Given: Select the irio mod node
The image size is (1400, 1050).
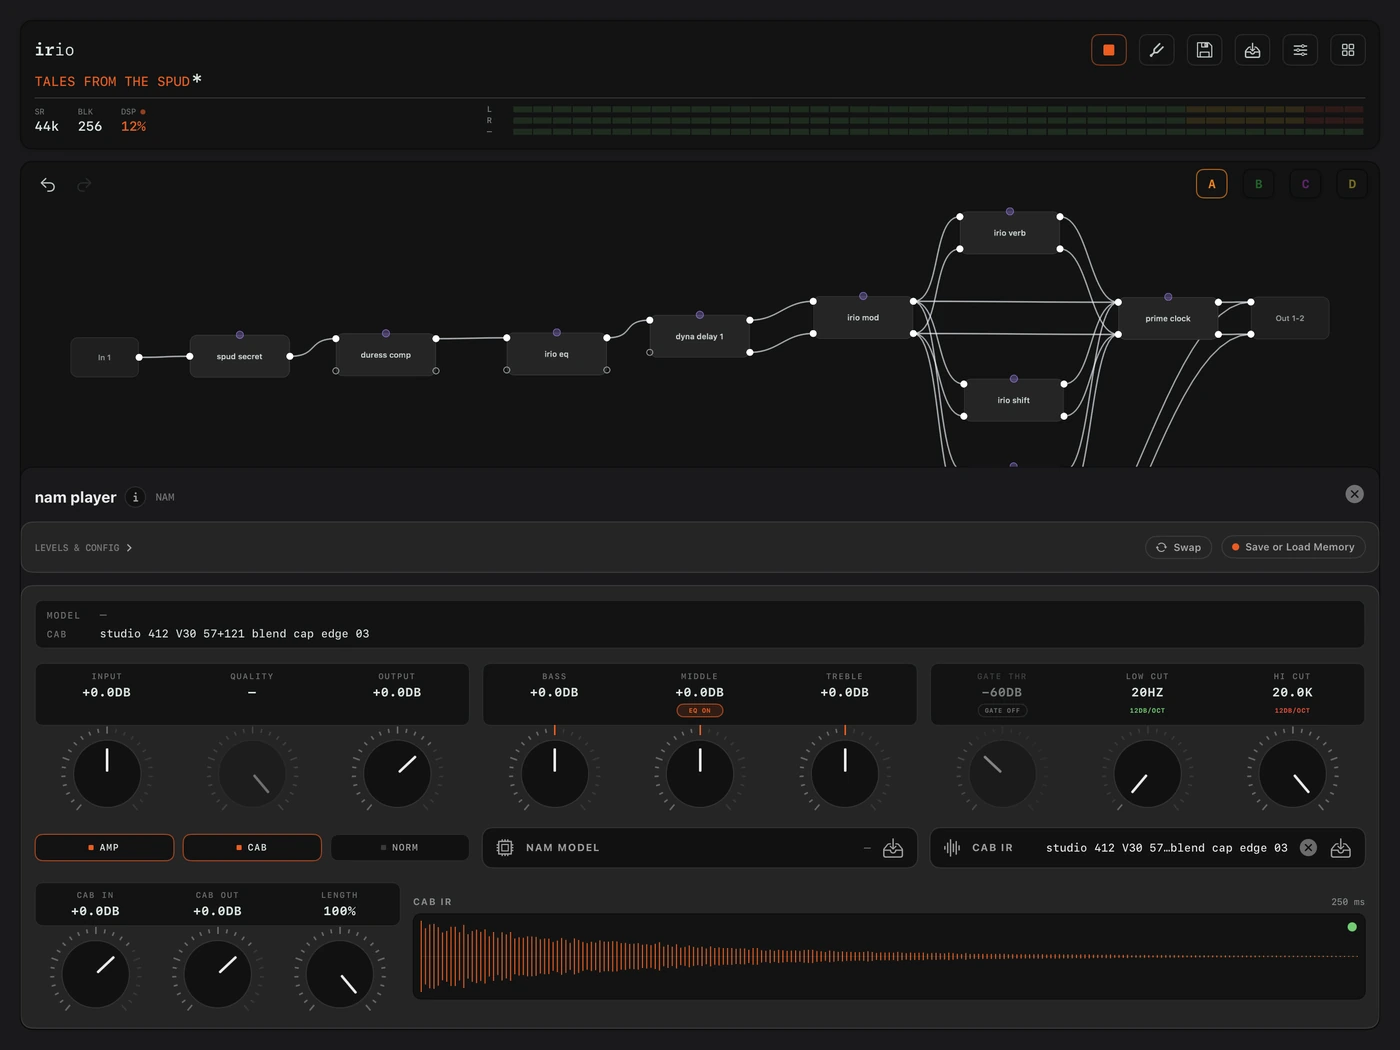Looking at the screenshot, I should click(863, 317).
